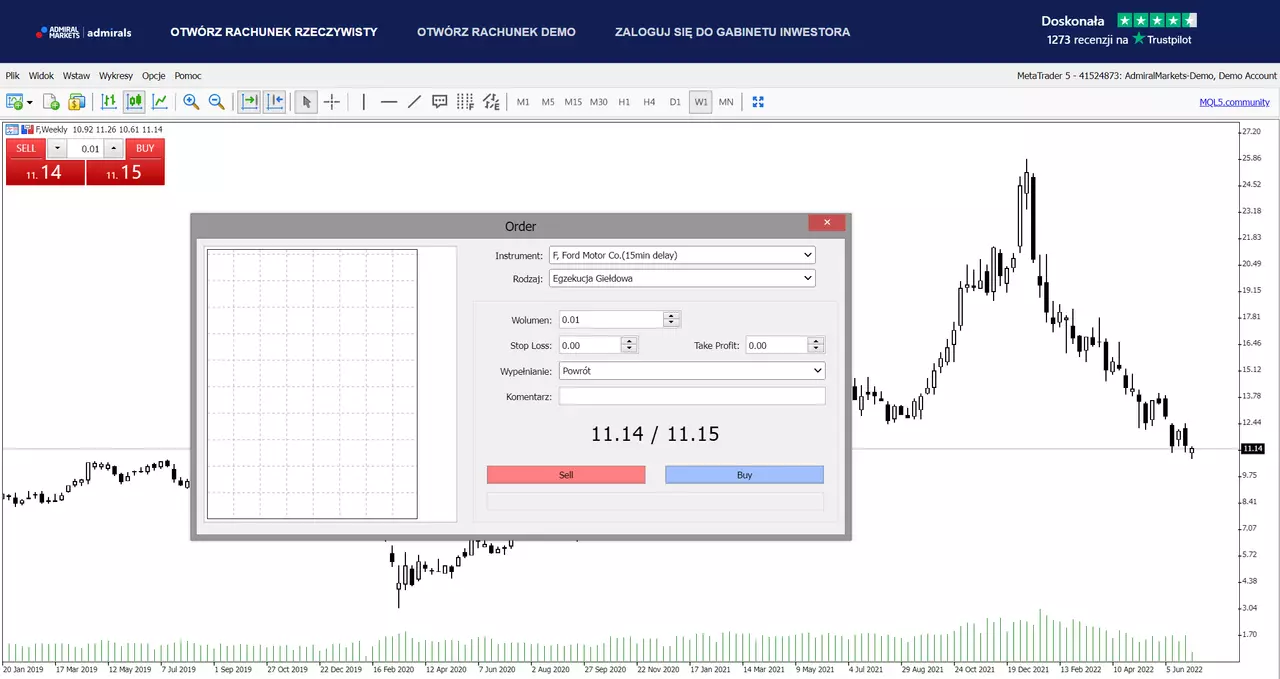Select the zoom out magnifier icon

[216, 102]
